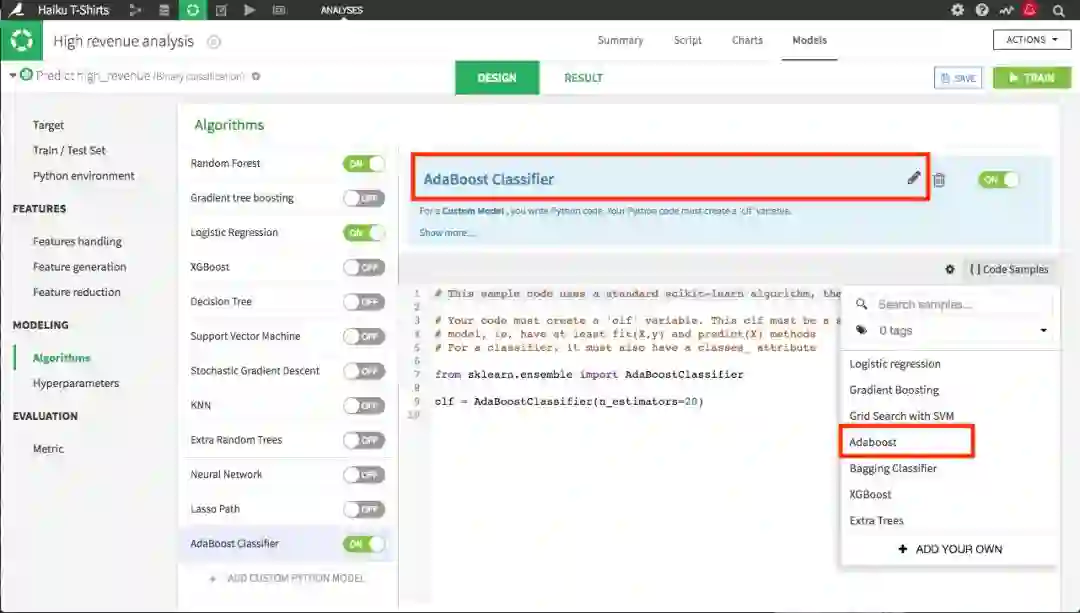Image resolution: width=1080 pixels, height=613 pixels.
Task: Enable Stochastic Gradient Descent switch
Action: click(364, 371)
